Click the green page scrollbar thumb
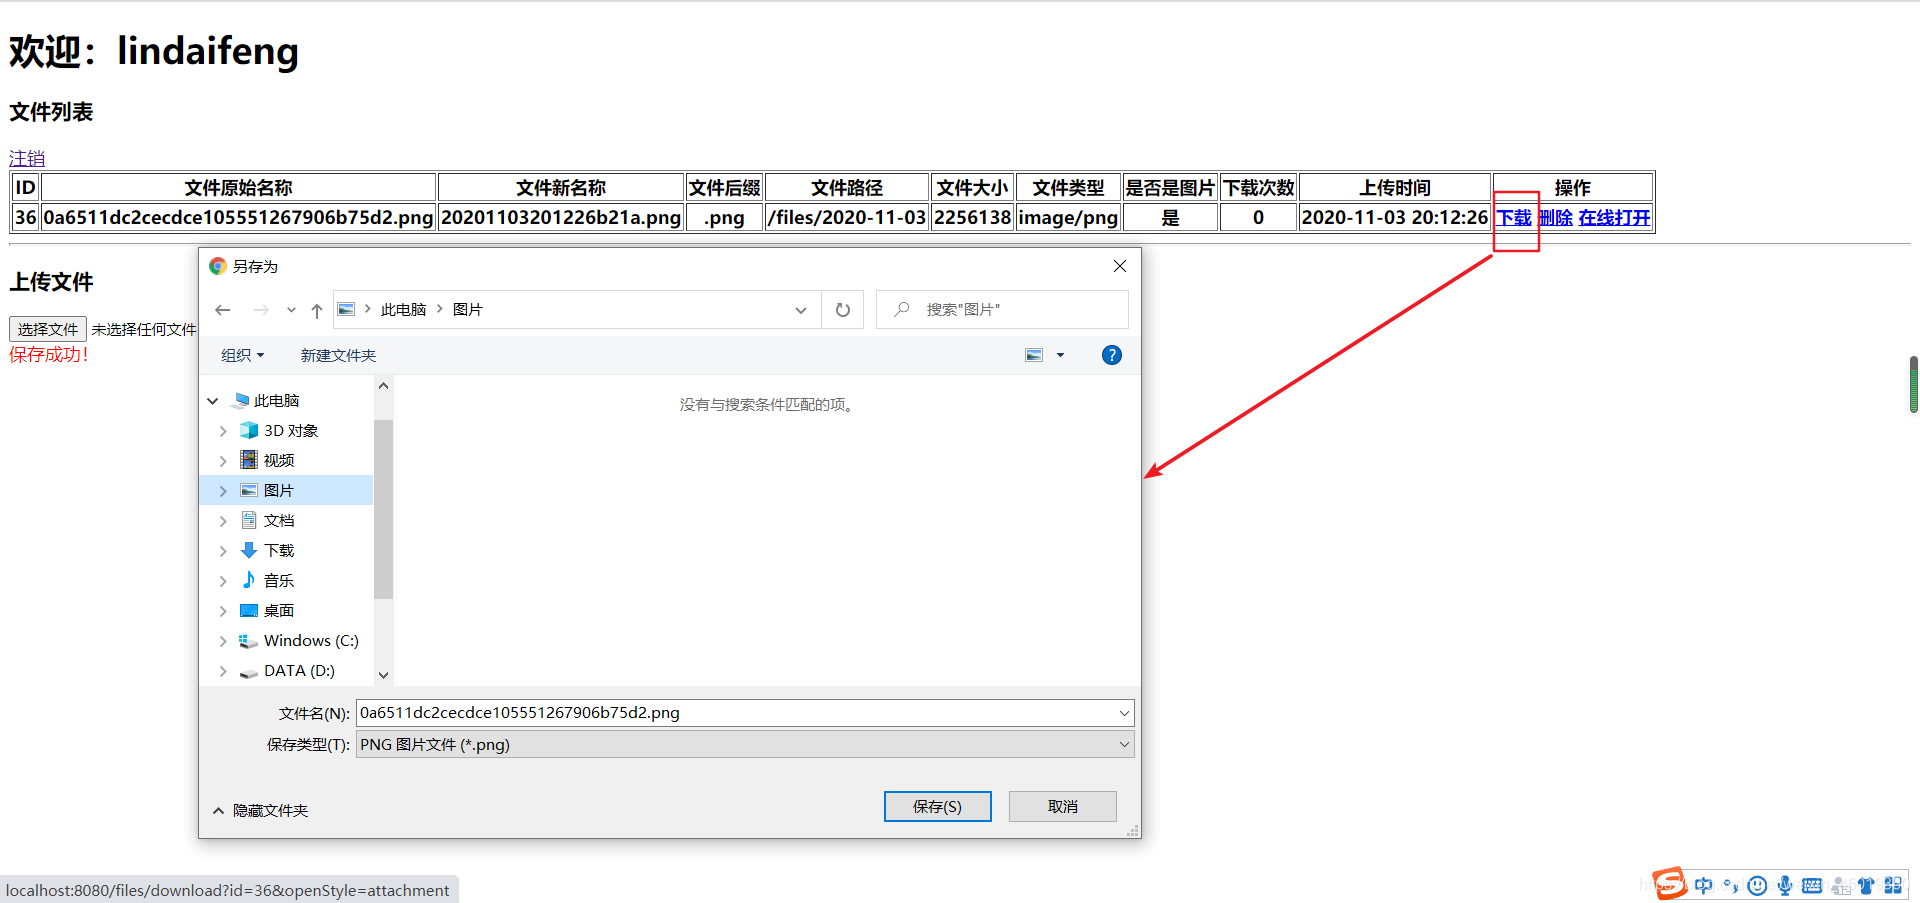The height and width of the screenshot is (903, 1920). tap(1913, 384)
